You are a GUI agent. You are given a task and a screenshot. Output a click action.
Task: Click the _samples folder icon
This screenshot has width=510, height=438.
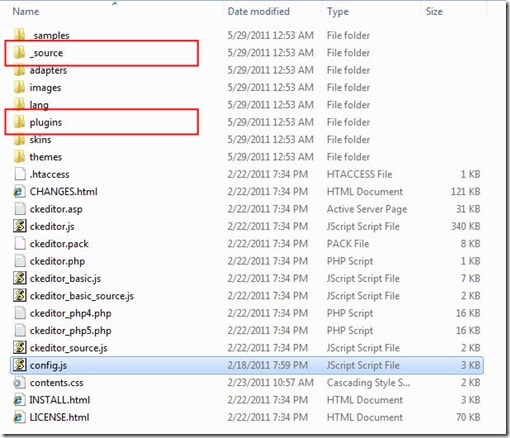click(x=19, y=35)
